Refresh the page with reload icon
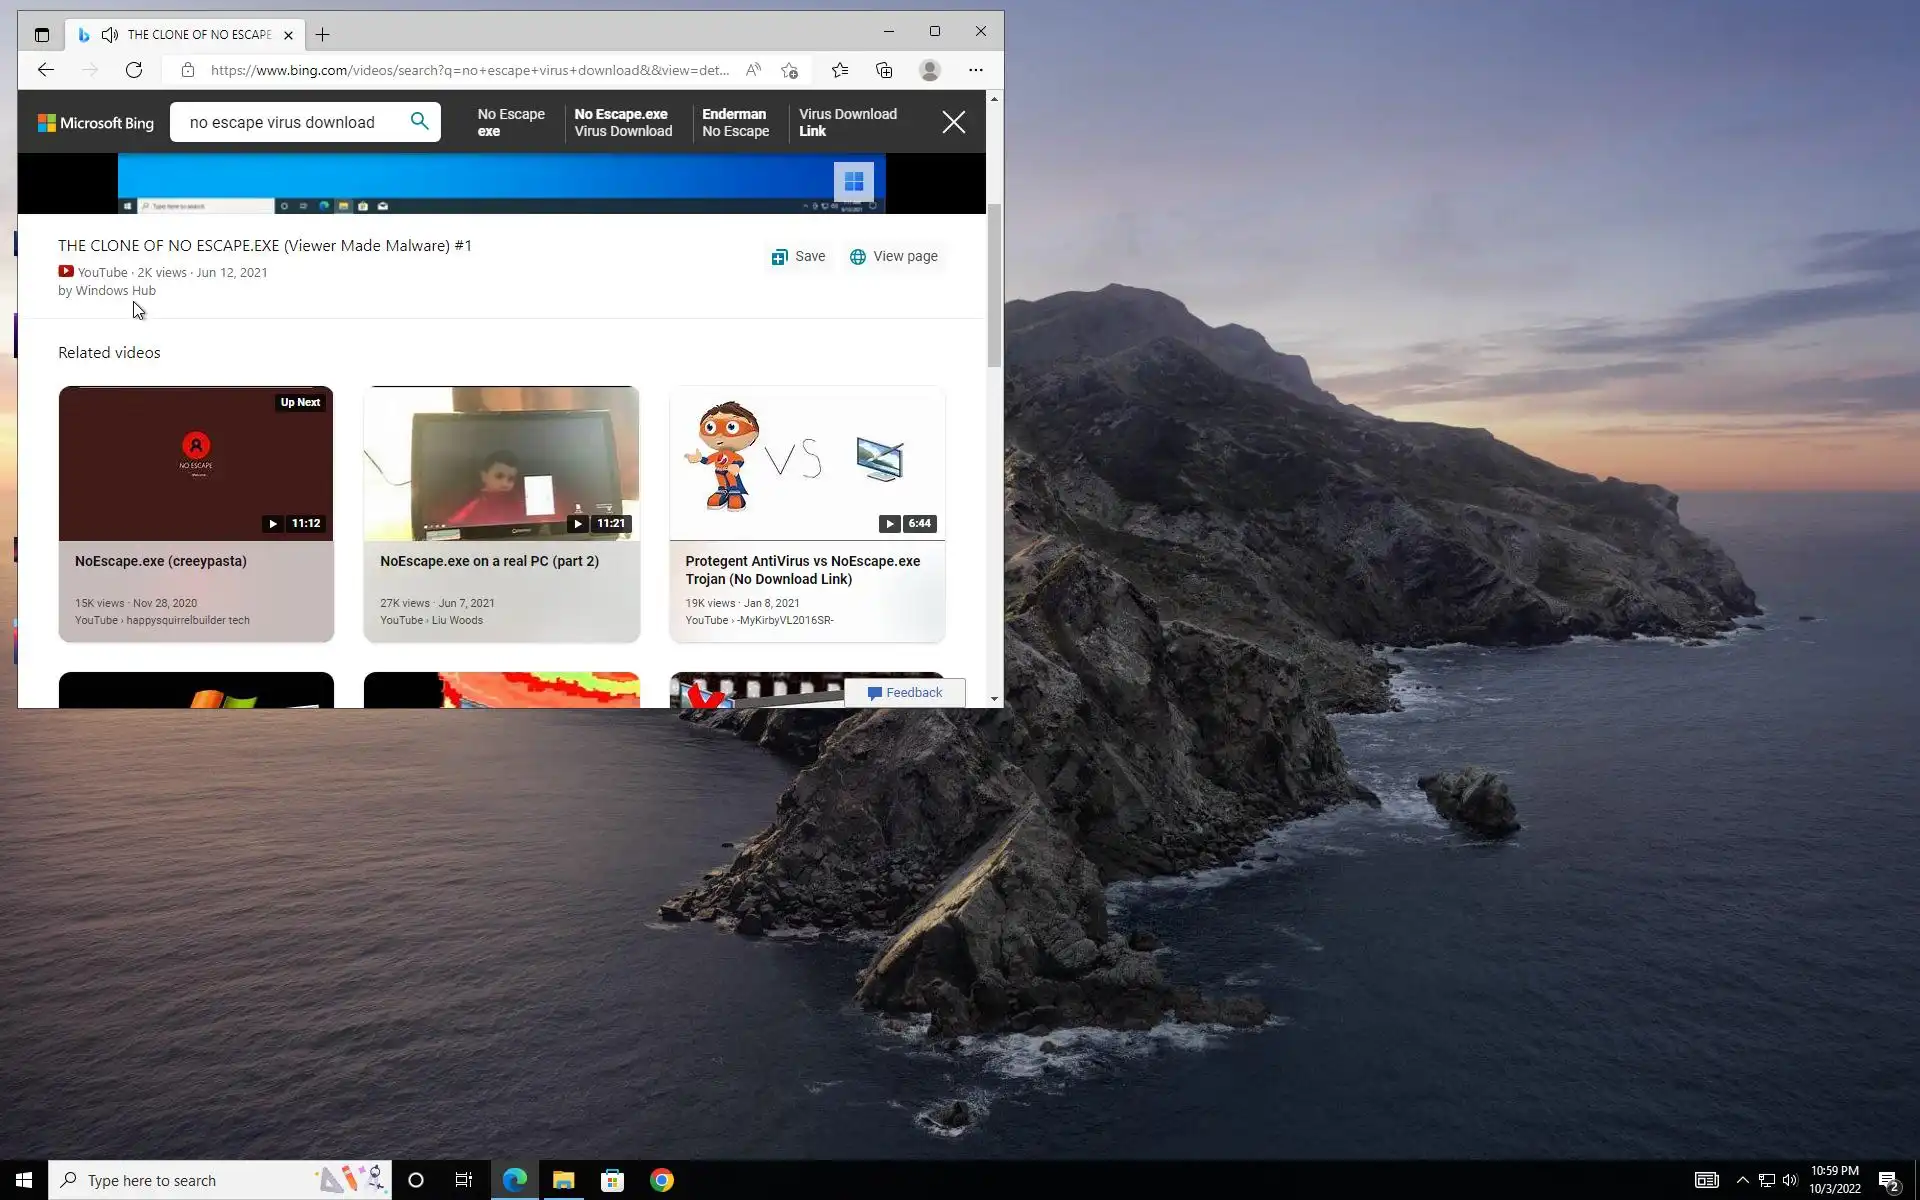The height and width of the screenshot is (1200, 1920). point(134,70)
